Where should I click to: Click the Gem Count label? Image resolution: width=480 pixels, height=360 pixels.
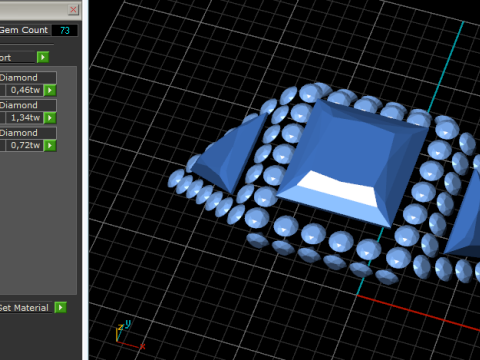[24, 30]
